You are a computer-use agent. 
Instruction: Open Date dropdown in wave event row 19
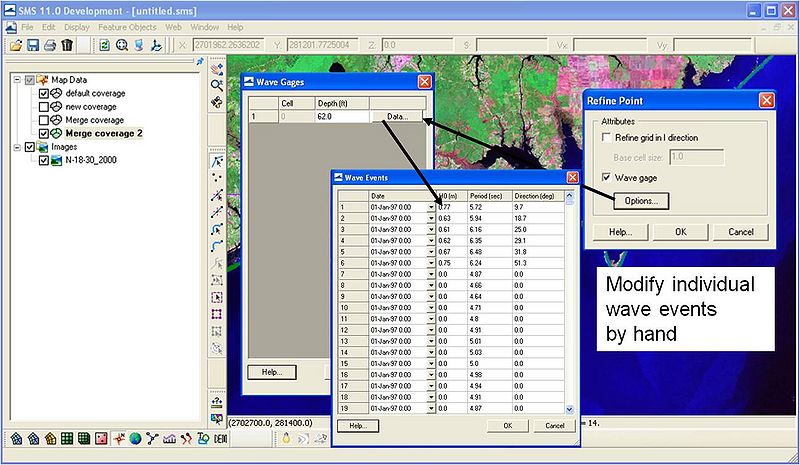[431, 408]
